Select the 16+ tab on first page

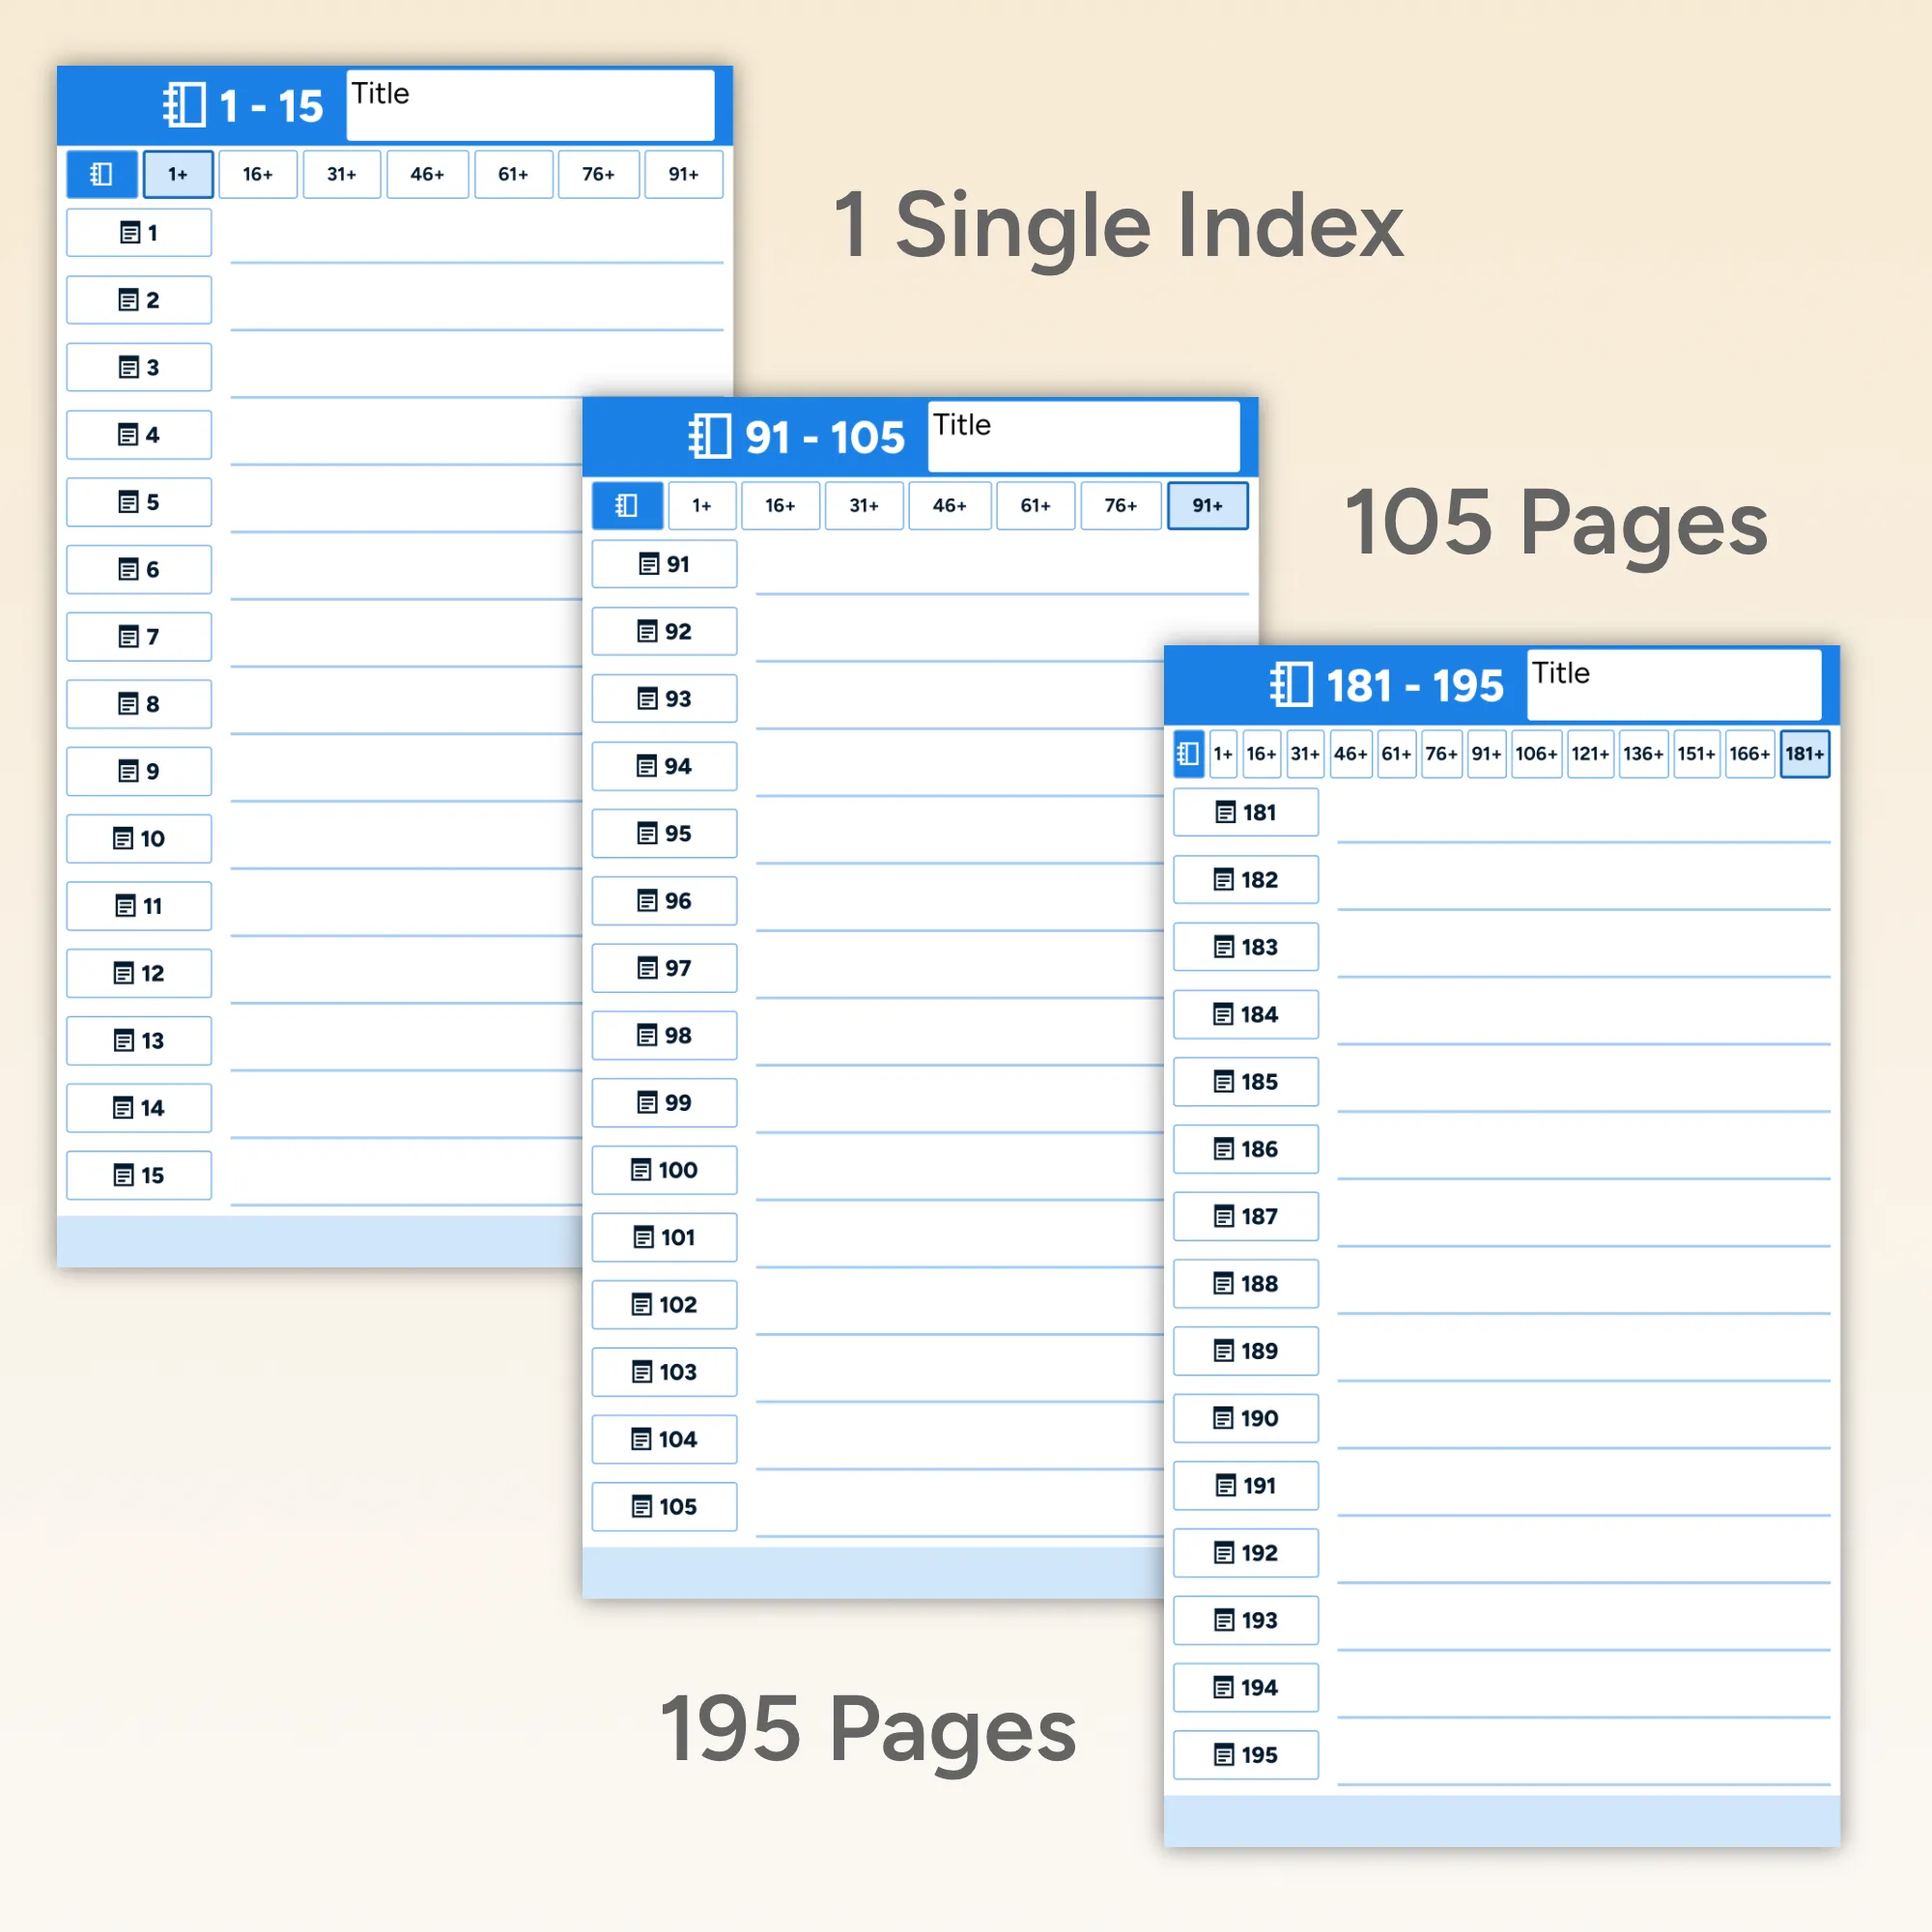click(257, 174)
